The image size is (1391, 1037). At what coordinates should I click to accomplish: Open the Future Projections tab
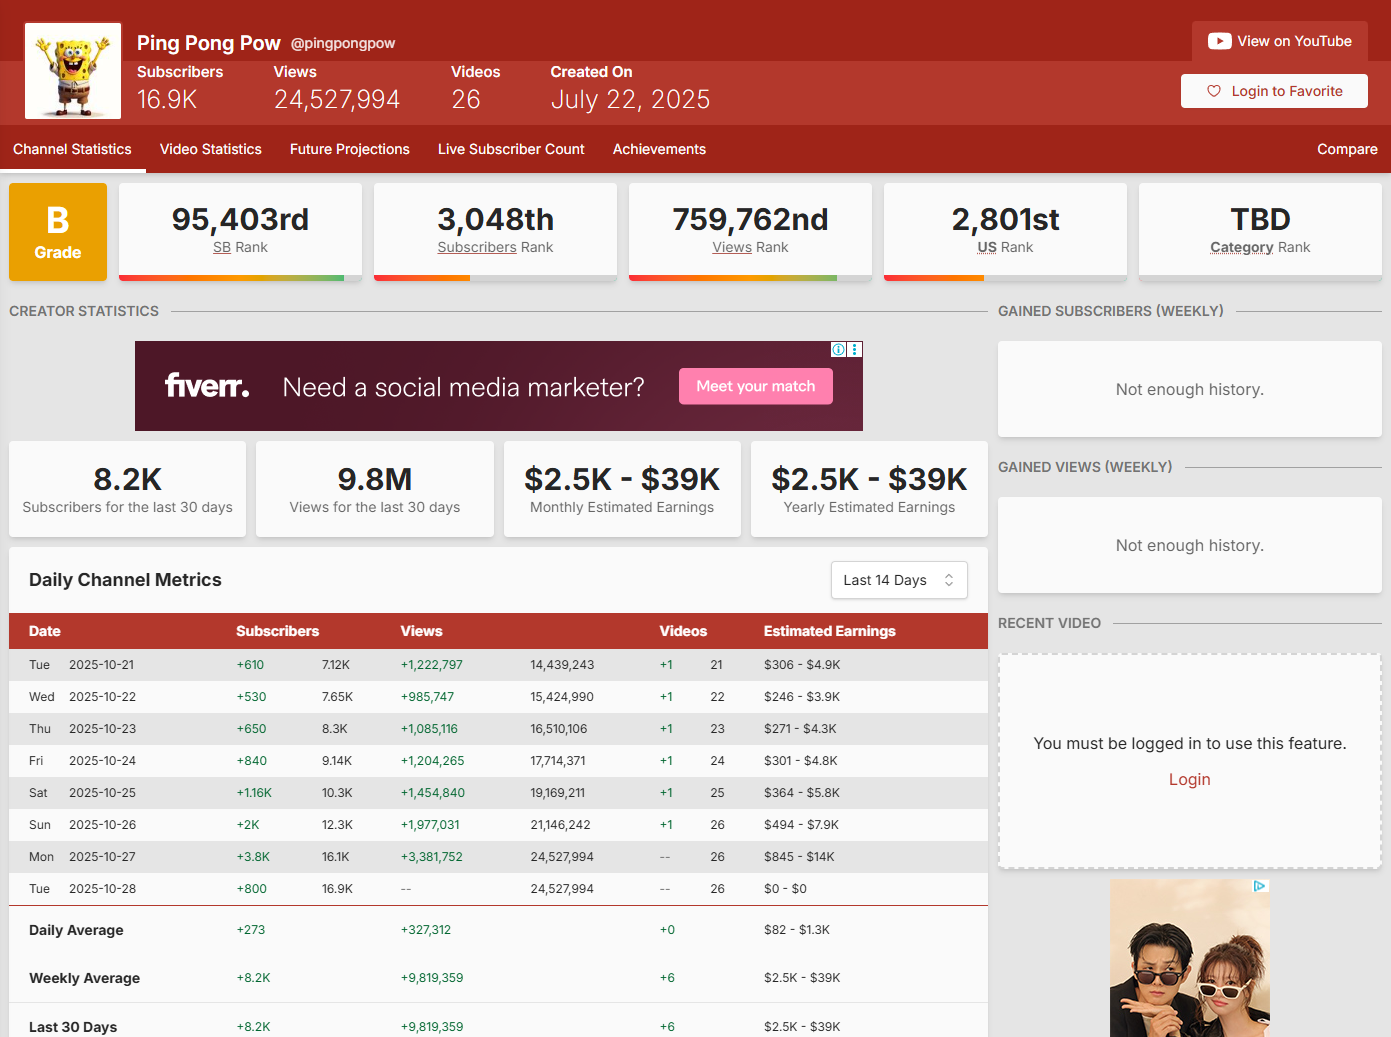[x=349, y=149]
